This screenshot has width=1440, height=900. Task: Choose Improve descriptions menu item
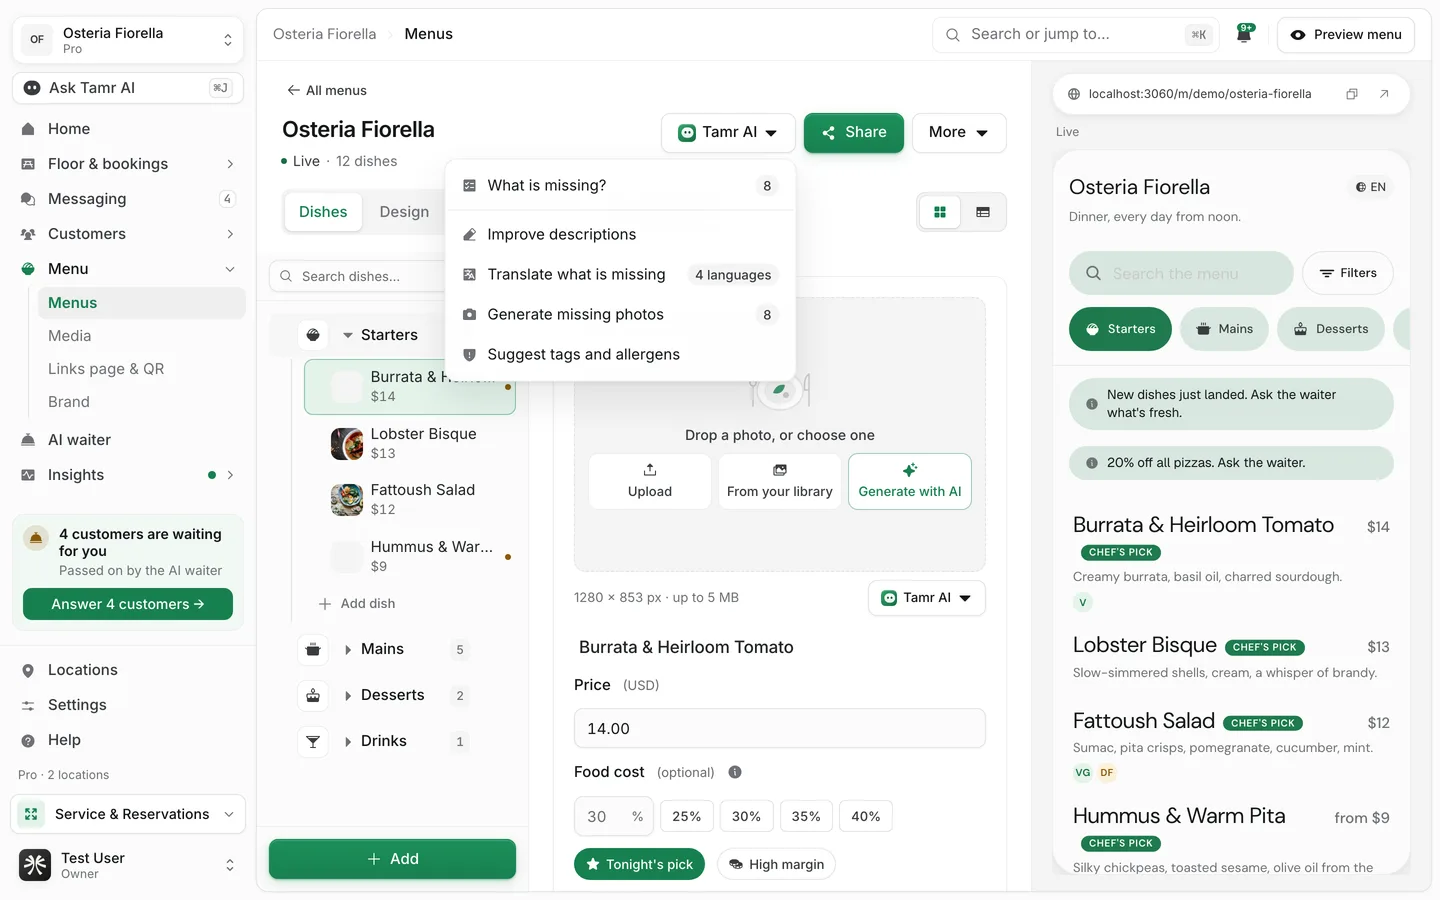click(620, 235)
